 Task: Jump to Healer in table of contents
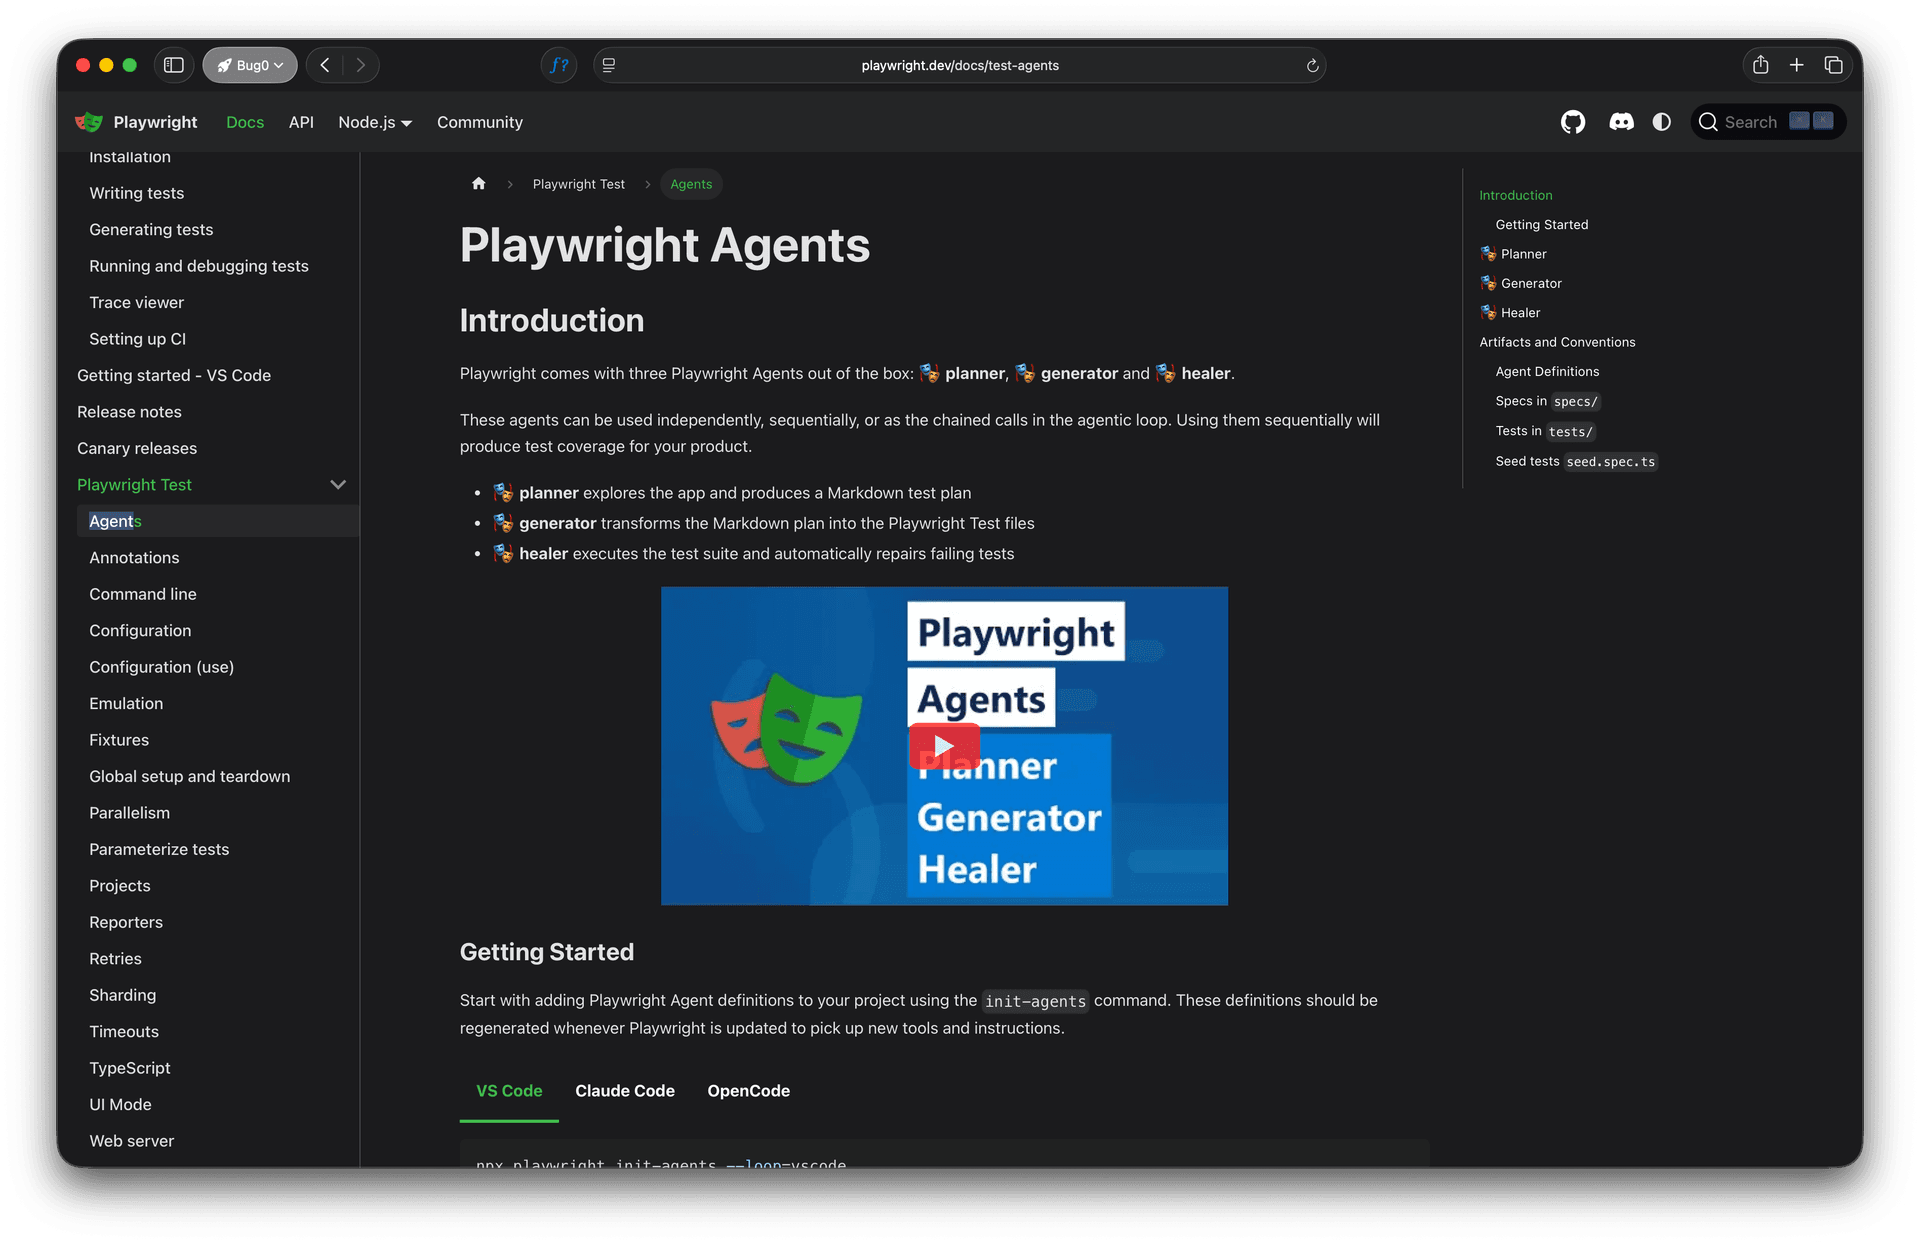click(1520, 313)
